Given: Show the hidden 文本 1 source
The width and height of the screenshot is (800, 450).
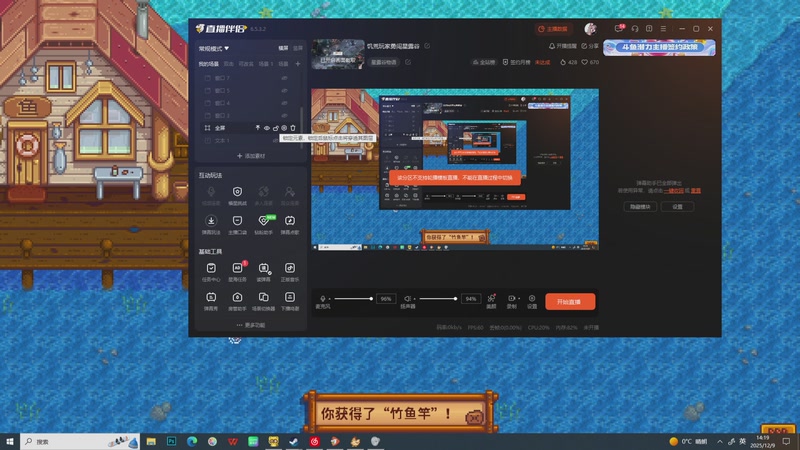Looking at the screenshot, I should (276, 140).
